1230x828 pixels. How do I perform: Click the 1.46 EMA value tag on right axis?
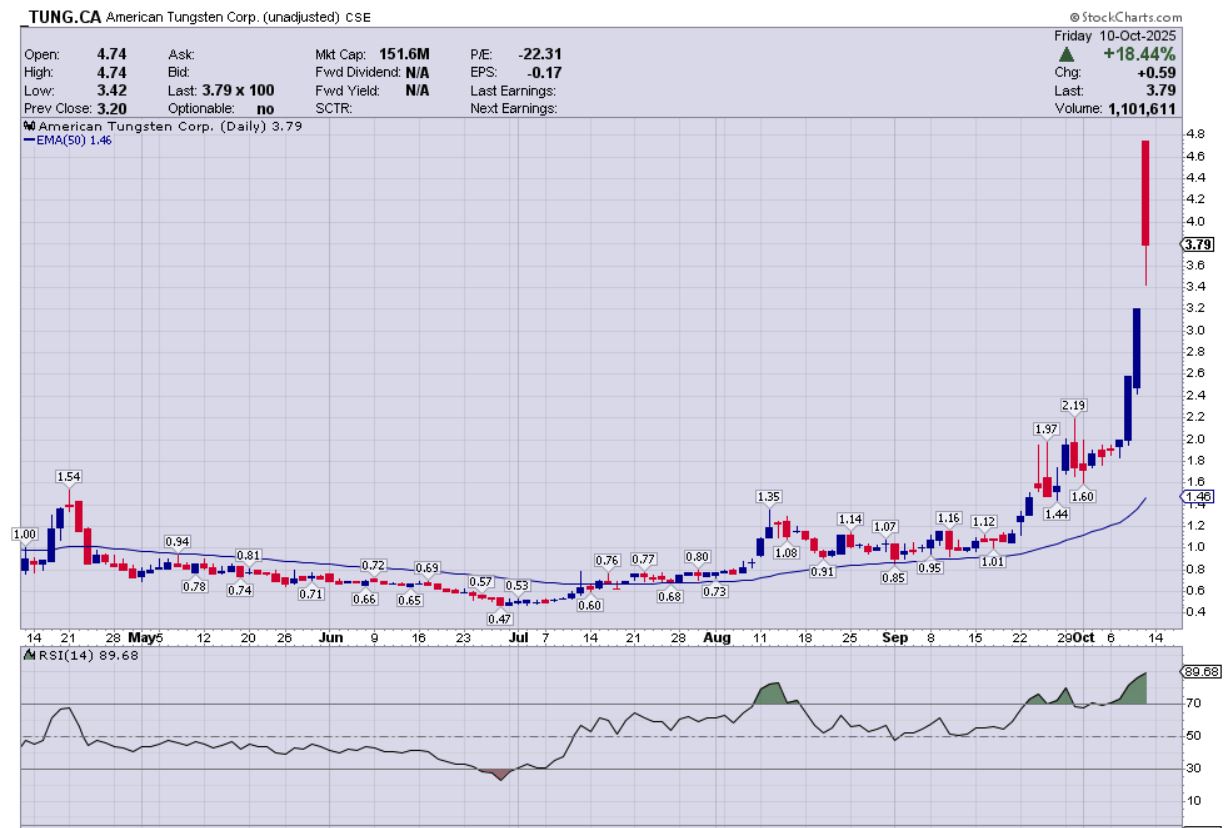(x=1196, y=496)
